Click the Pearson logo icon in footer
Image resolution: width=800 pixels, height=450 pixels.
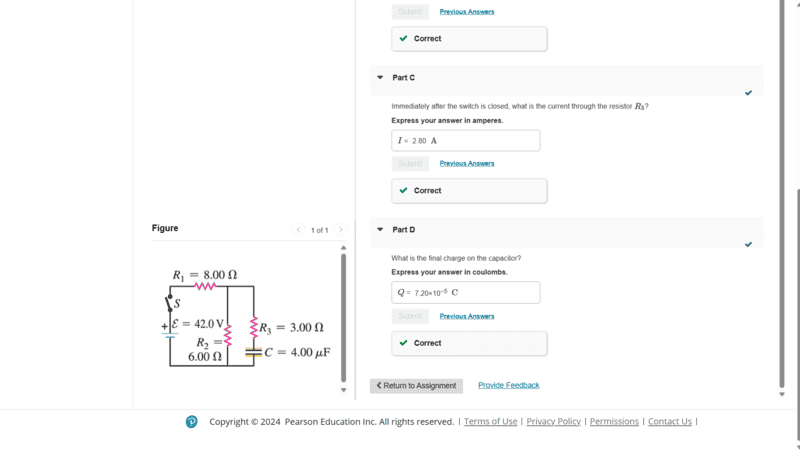tap(192, 422)
